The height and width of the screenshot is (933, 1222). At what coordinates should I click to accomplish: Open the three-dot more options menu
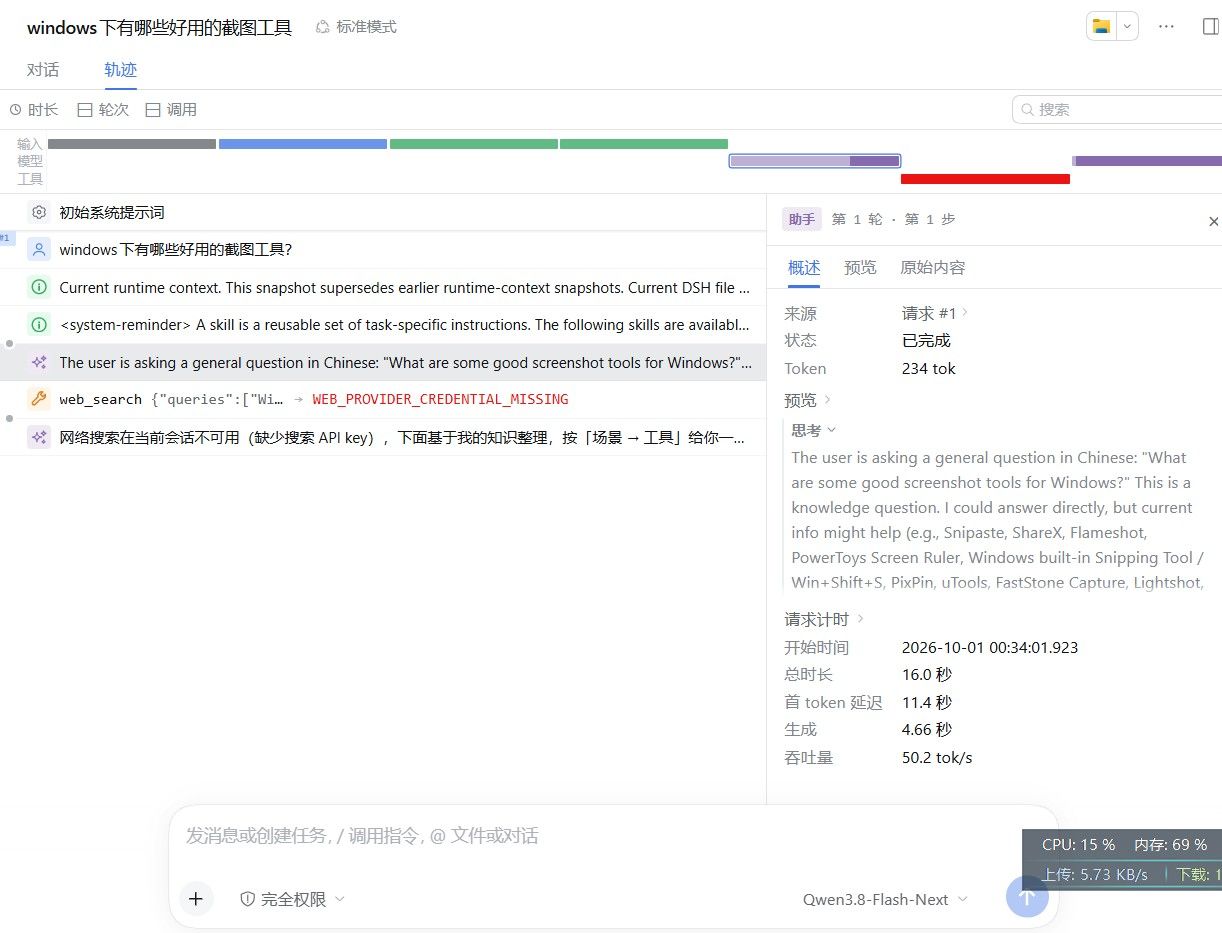tap(1166, 27)
